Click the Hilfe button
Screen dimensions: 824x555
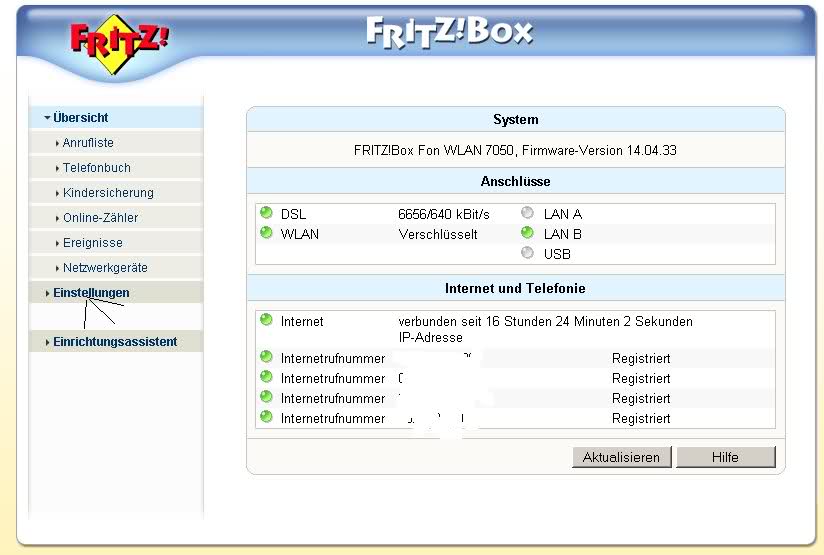click(x=726, y=457)
